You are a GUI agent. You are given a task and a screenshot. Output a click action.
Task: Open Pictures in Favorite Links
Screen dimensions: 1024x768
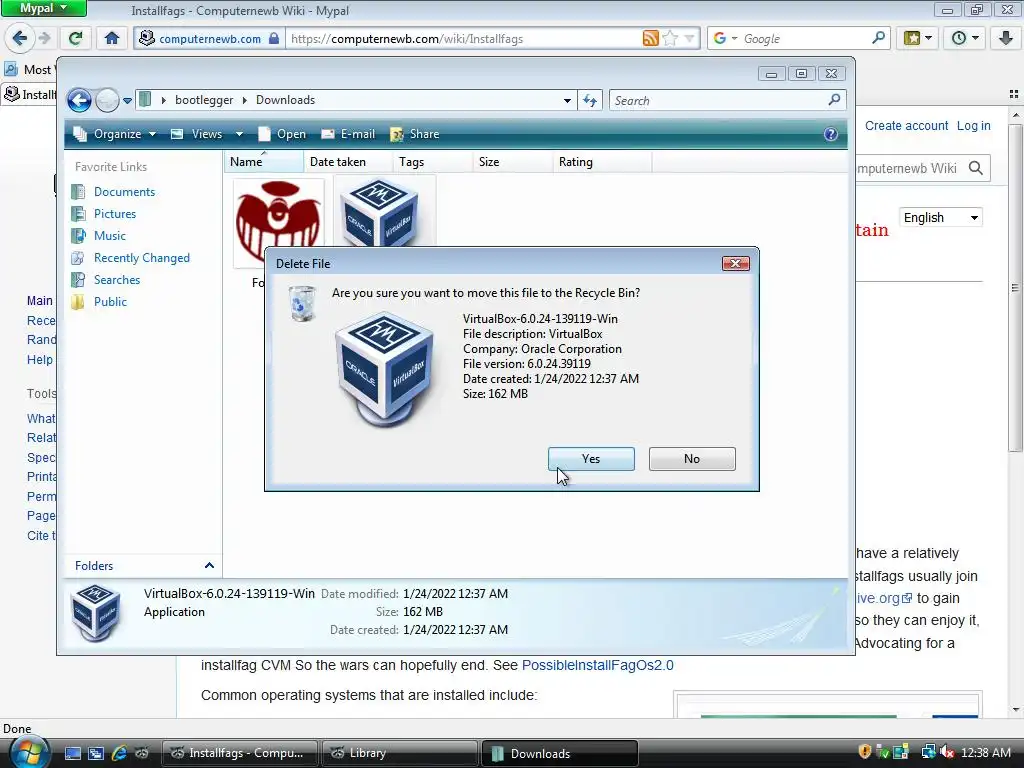[x=114, y=214]
